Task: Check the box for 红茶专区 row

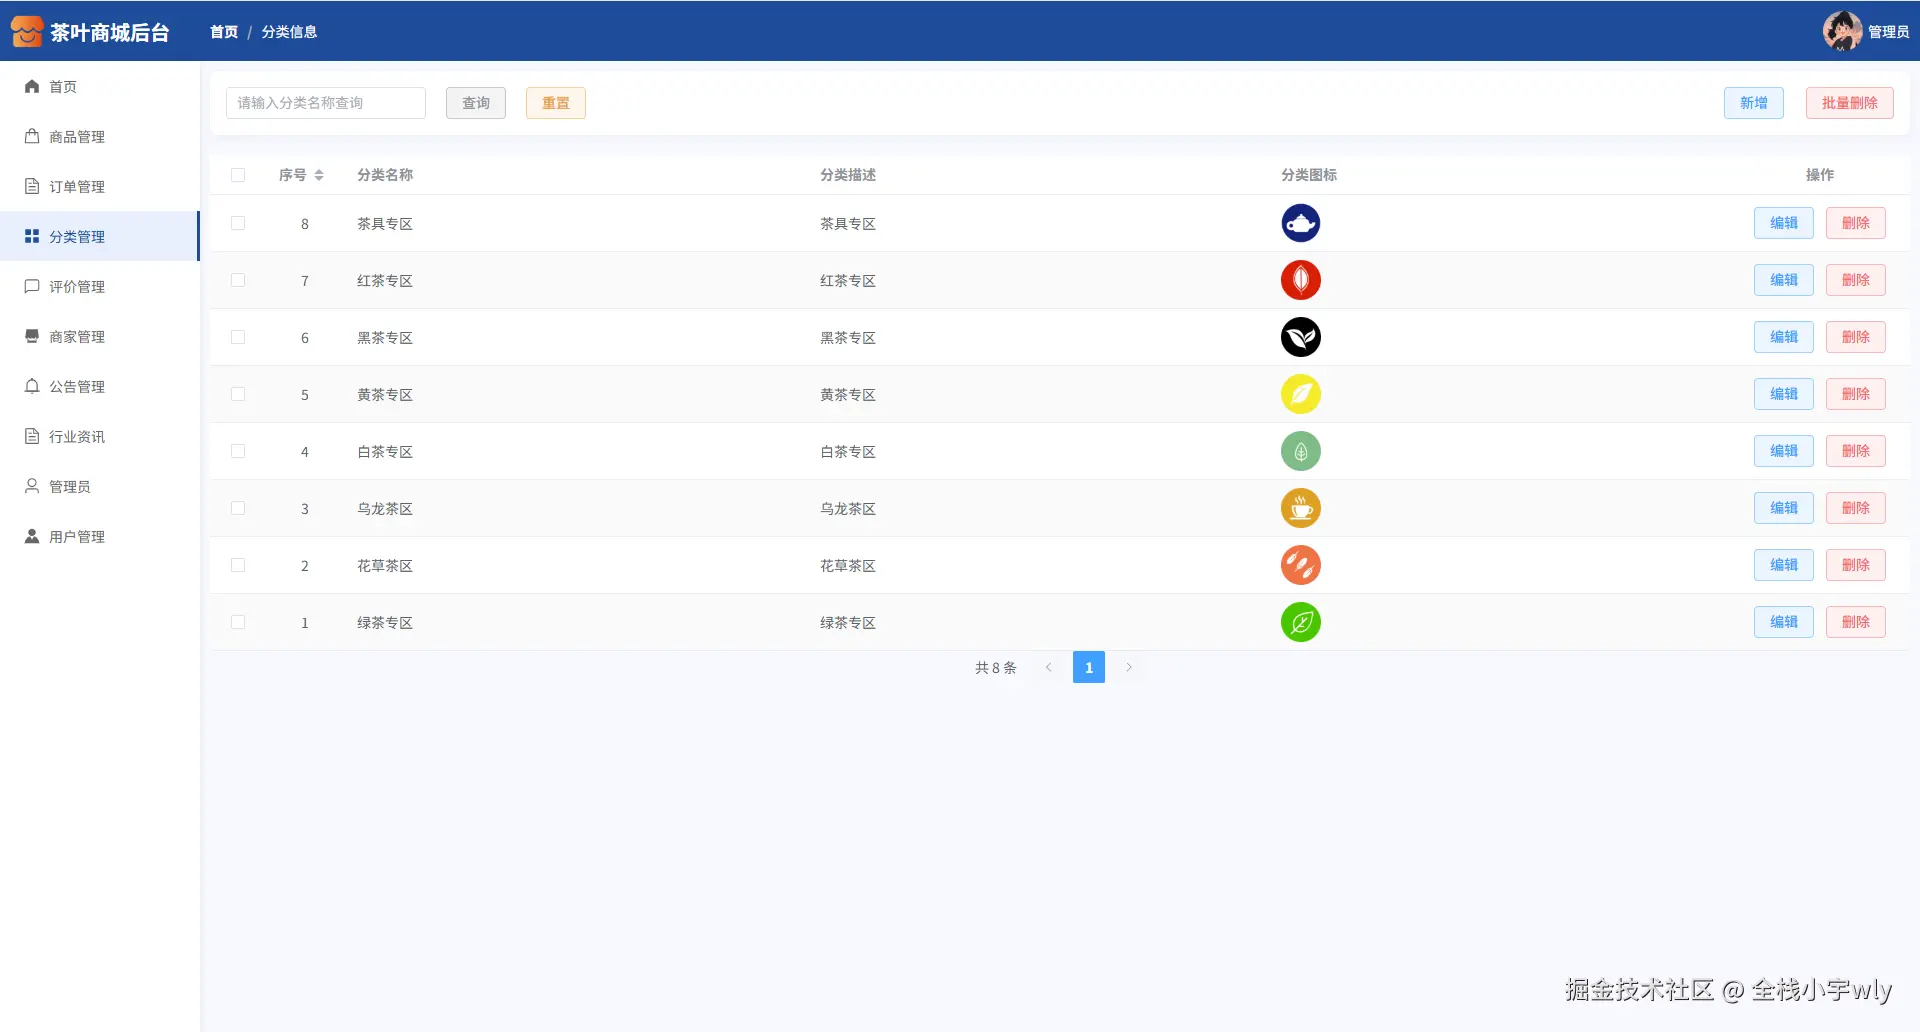Action: pyautogui.click(x=238, y=280)
